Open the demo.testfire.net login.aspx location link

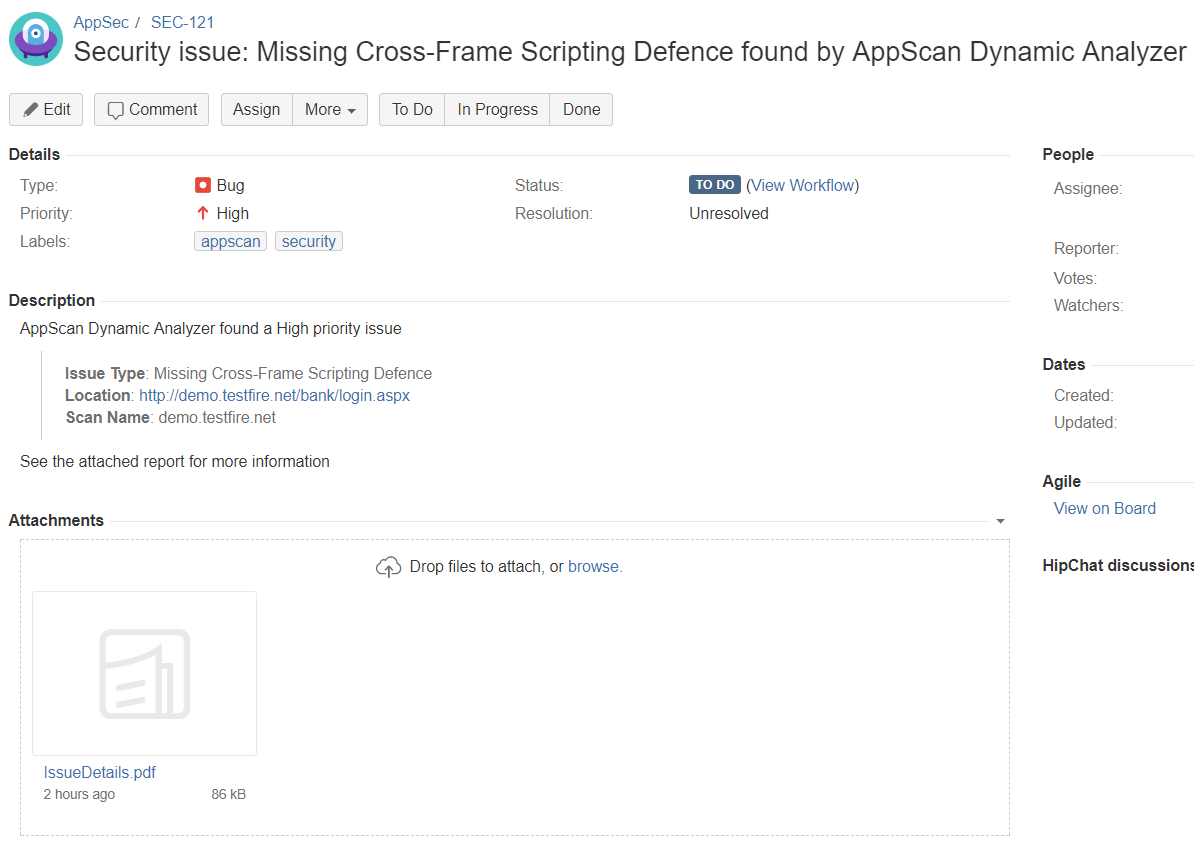pos(274,395)
